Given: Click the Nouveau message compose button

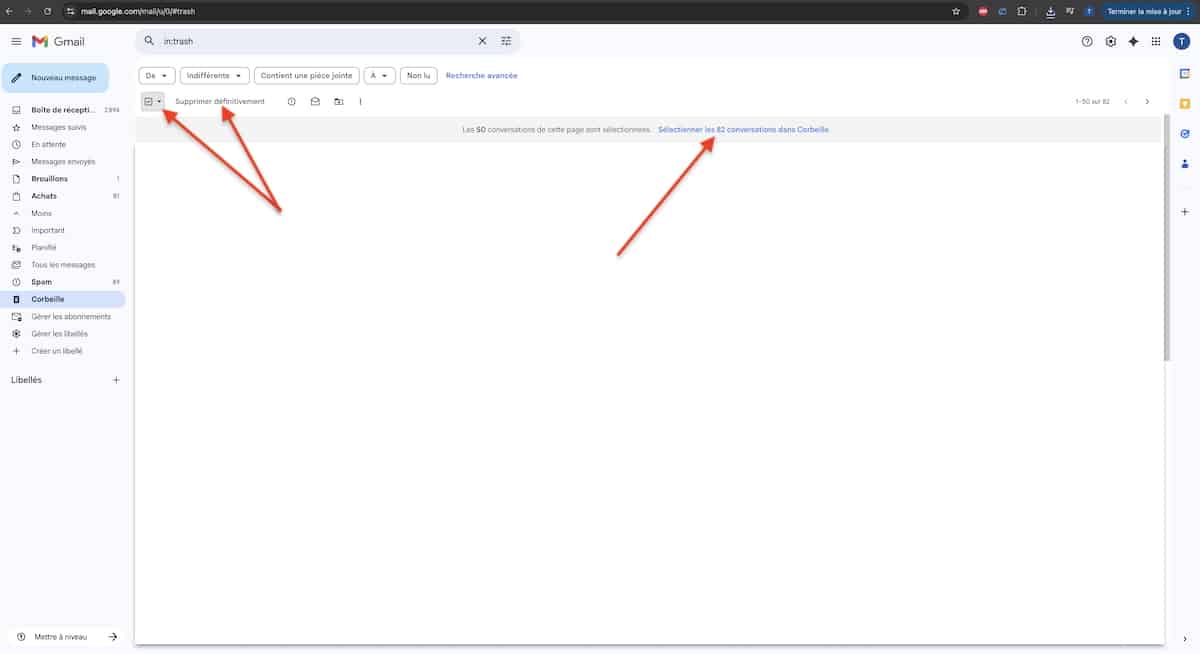Looking at the screenshot, I should click(x=55, y=78).
